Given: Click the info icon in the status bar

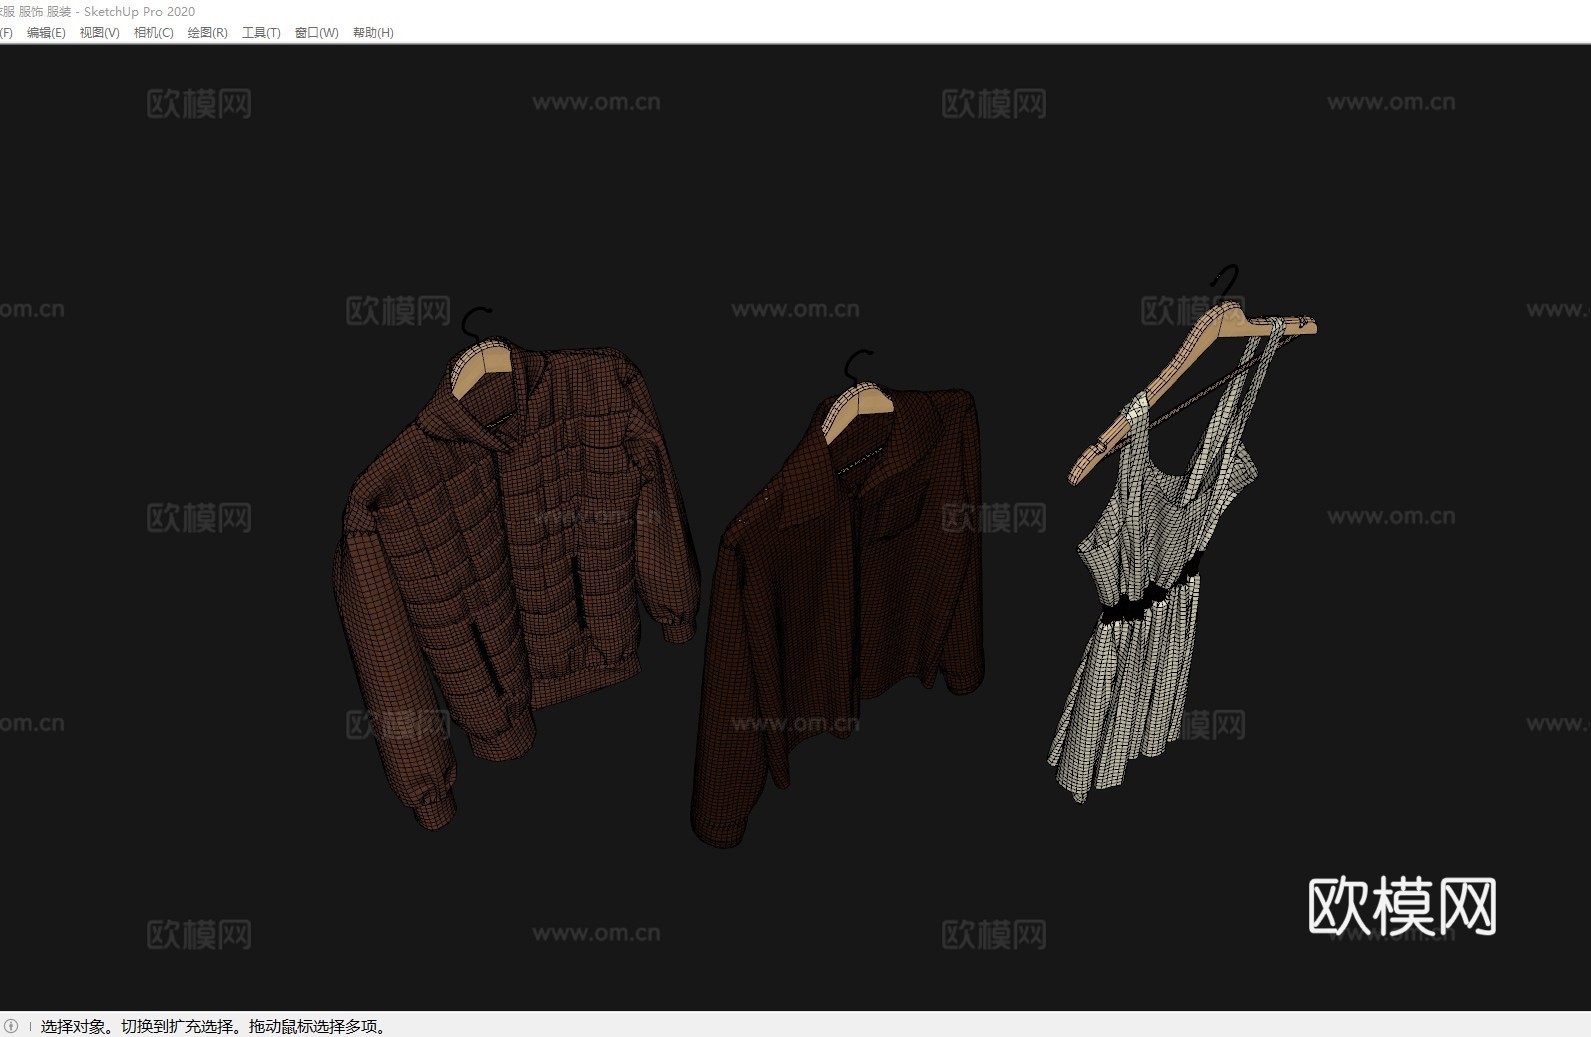Looking at the screenshot, I should [x=11, y=1026].
